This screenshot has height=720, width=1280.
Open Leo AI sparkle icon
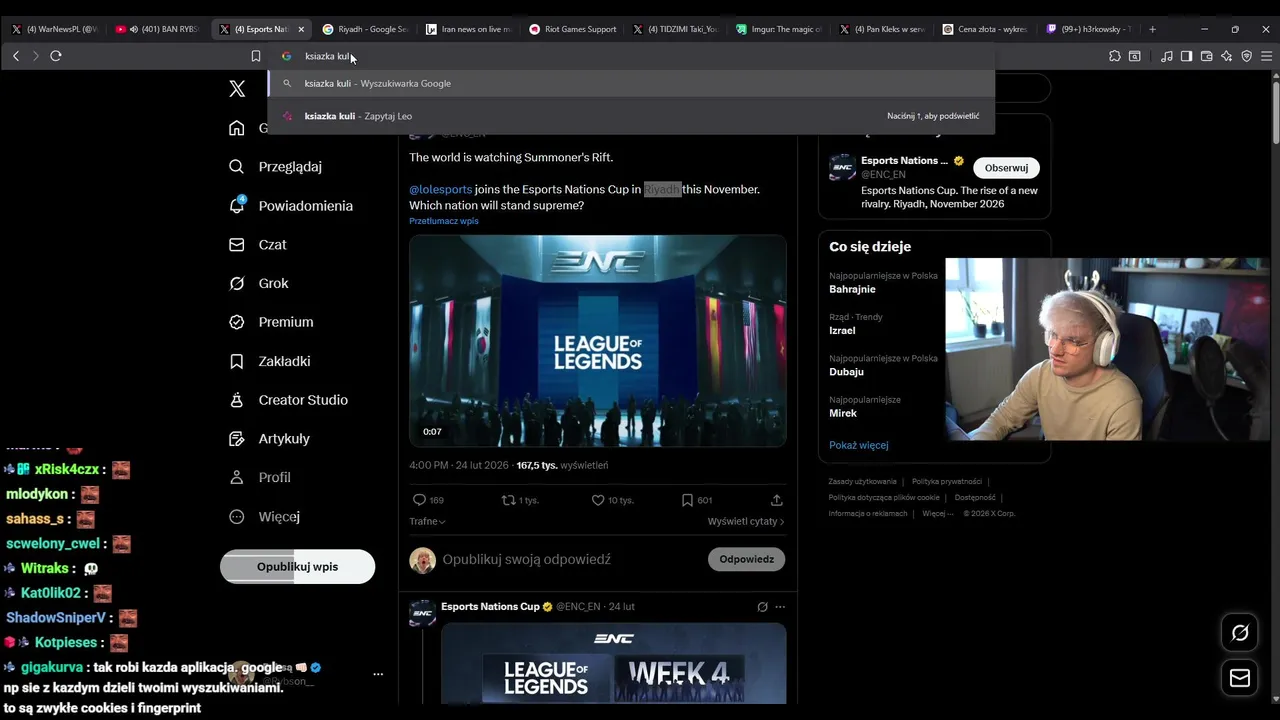click(x=1227, y=56)
